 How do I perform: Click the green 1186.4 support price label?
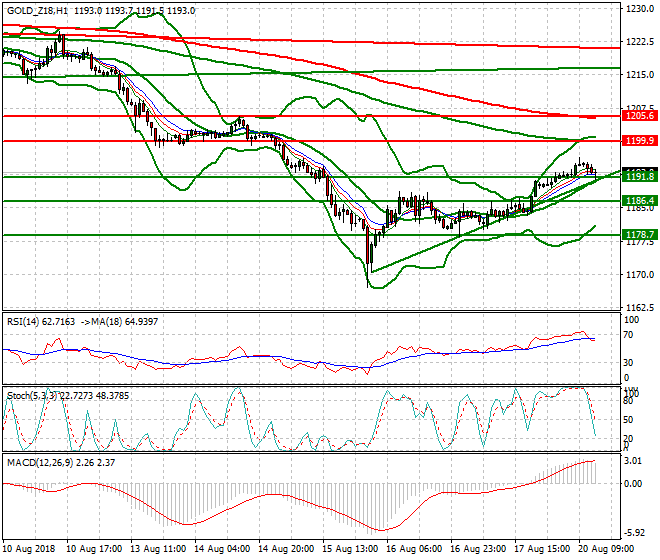[638, 201]
